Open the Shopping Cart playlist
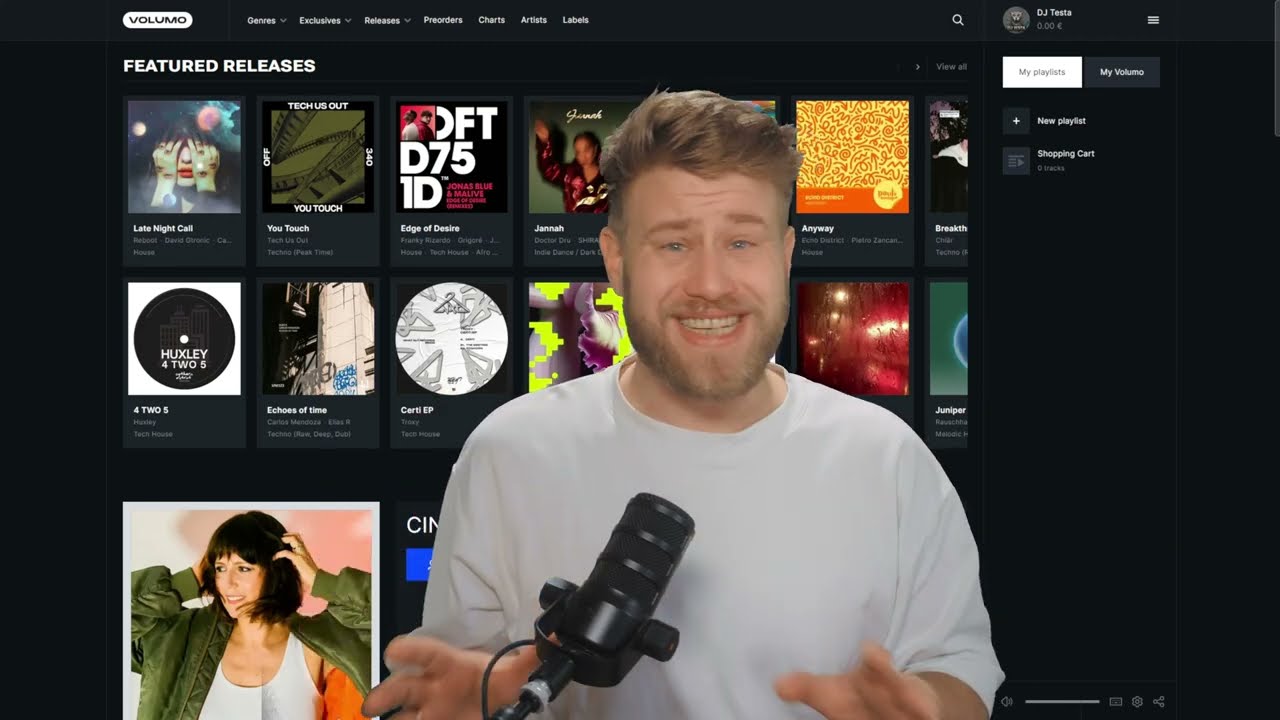1280x720 pixels. [1066, 154]
